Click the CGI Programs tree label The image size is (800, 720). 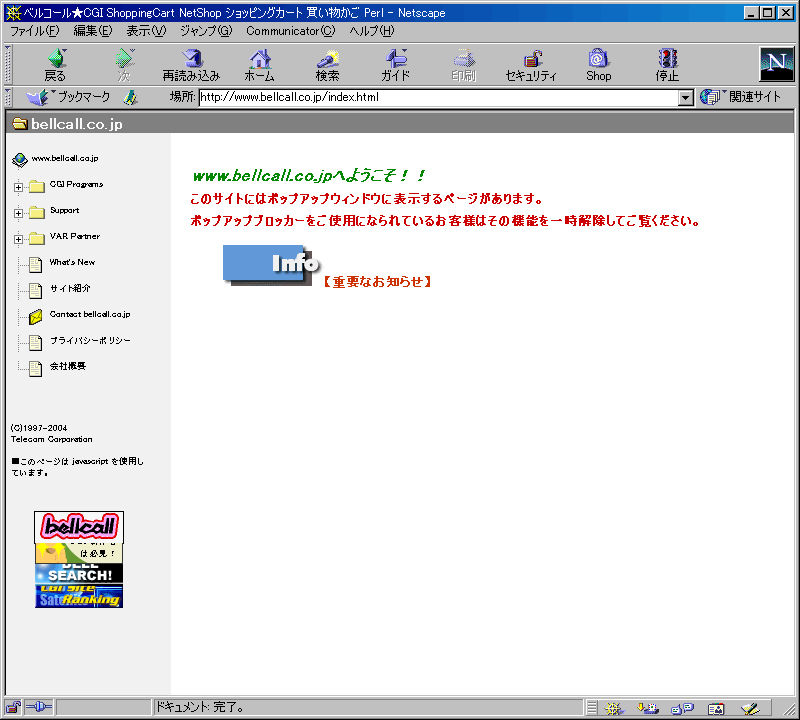tap(76, 184)
